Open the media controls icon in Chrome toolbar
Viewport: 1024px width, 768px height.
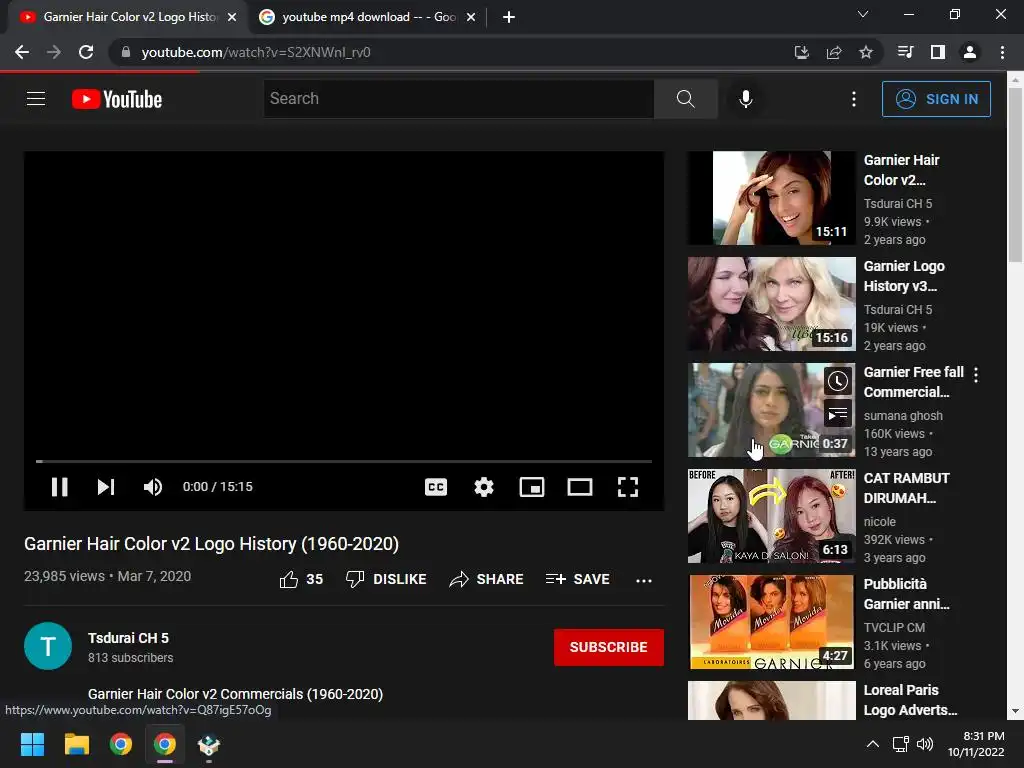pyautogui.click(x=905, y=52)
